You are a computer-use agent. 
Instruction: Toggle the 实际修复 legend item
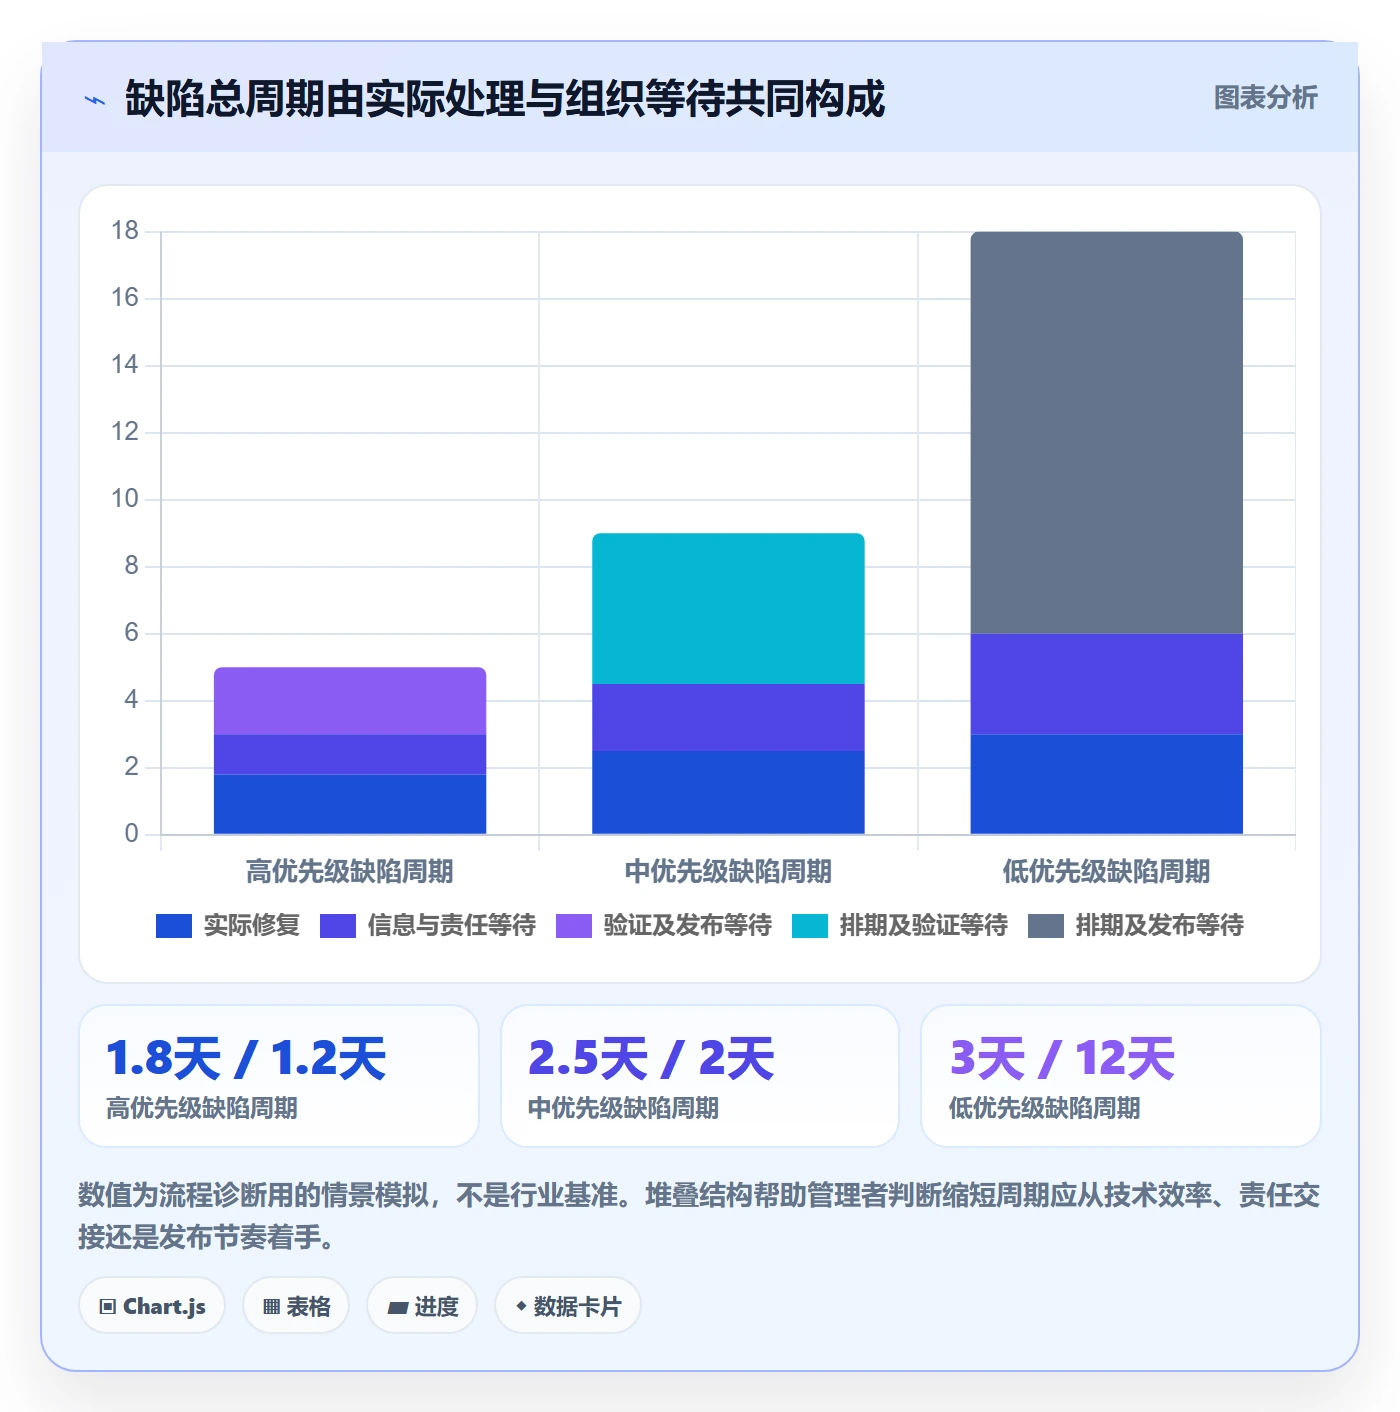pos(228,926)
